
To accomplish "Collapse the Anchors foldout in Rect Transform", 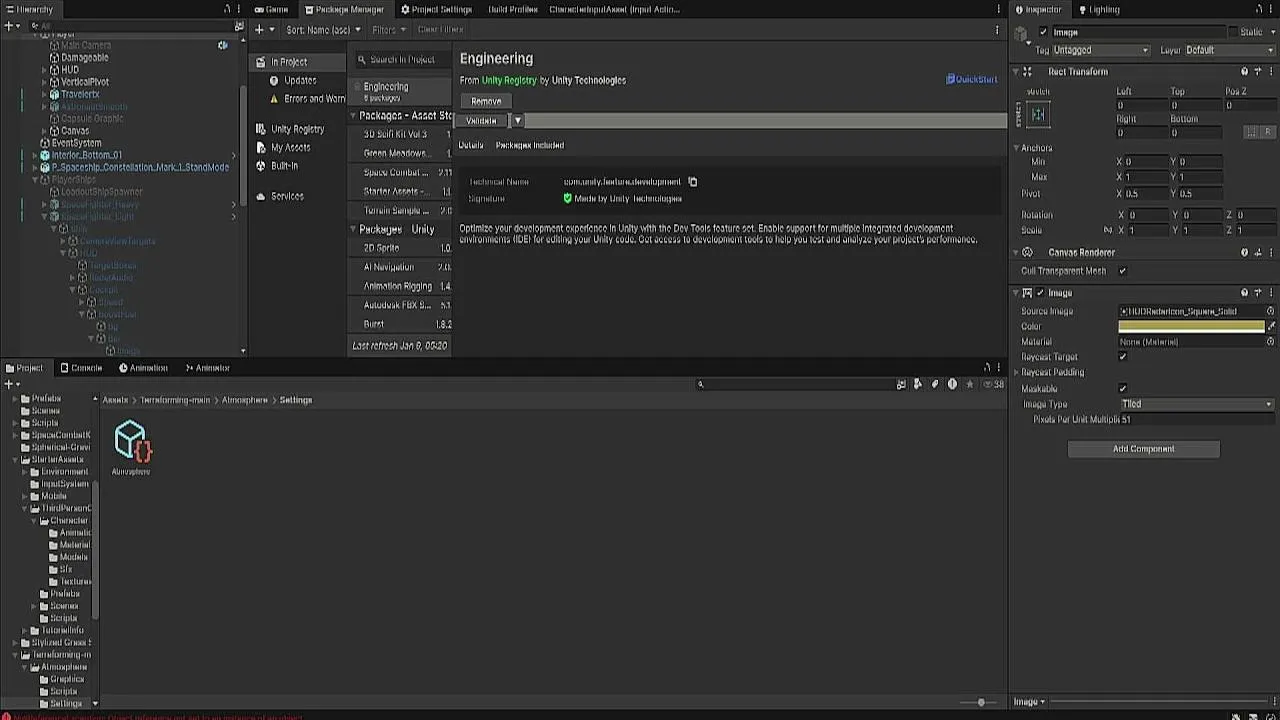I will [x=1017, y=148].
